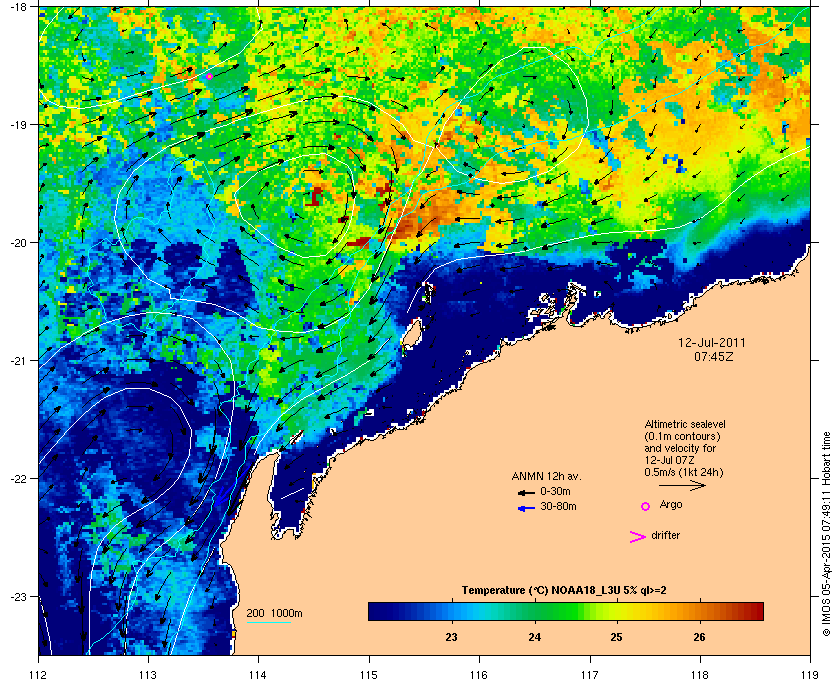Click the latitude axis label -22
This screenshot has width=840, height=680.
(x=18, y=479)
